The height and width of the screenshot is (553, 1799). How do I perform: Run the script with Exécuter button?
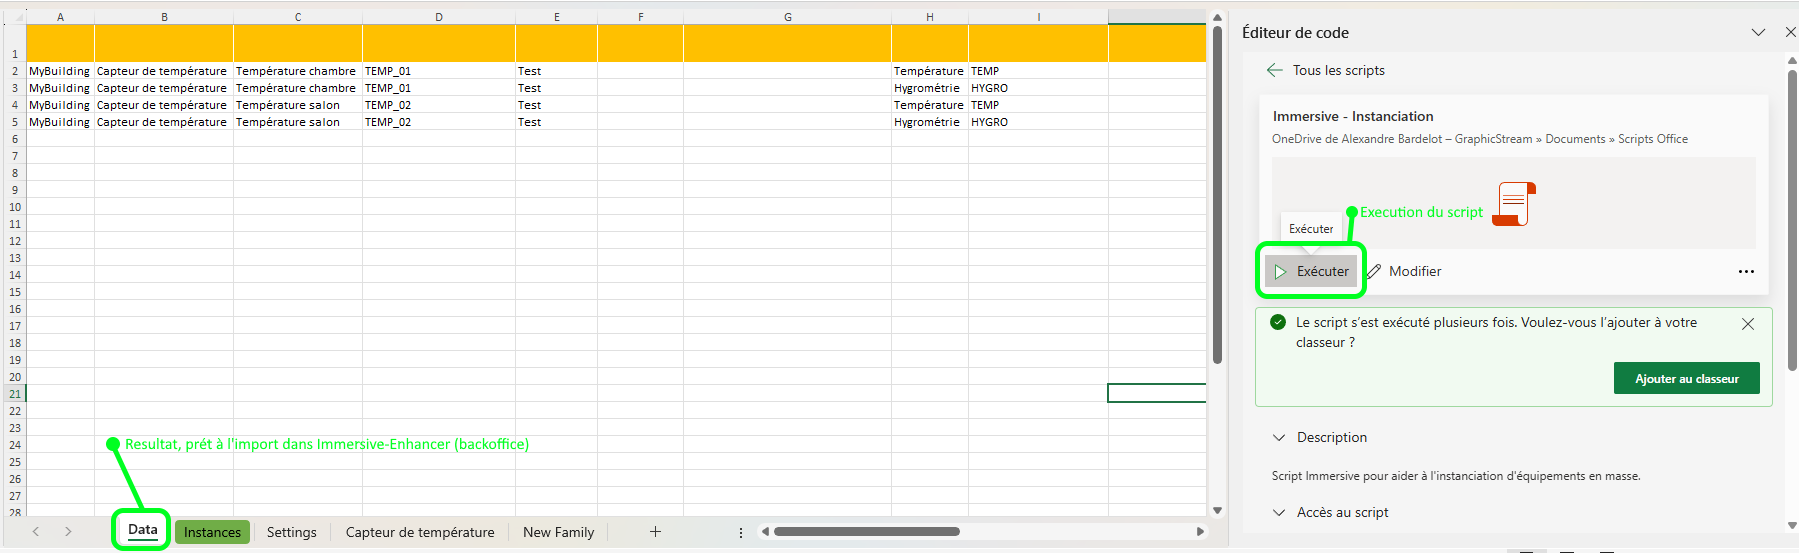pyautogui.click(x=1311, y=271)
